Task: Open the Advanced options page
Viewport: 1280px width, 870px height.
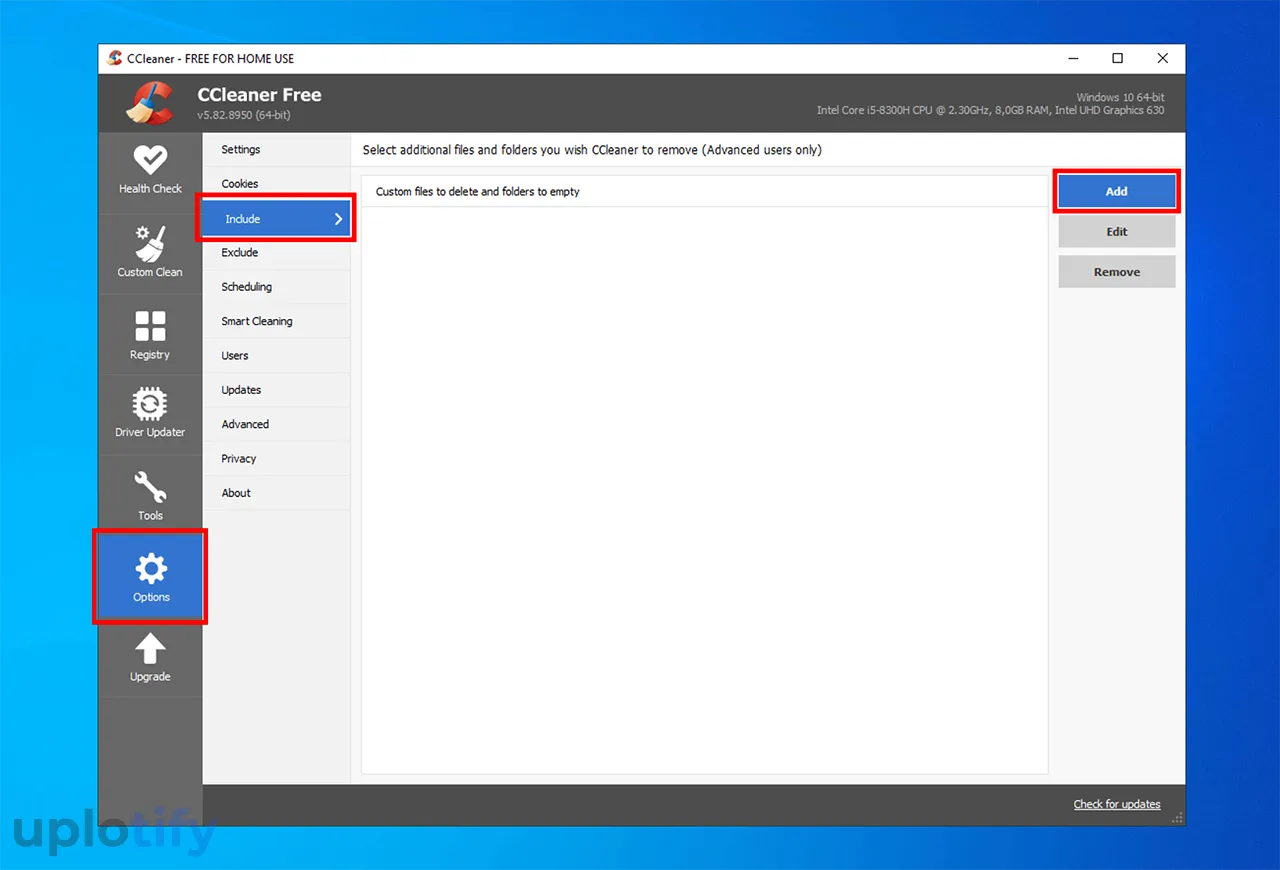Action: 276,424
